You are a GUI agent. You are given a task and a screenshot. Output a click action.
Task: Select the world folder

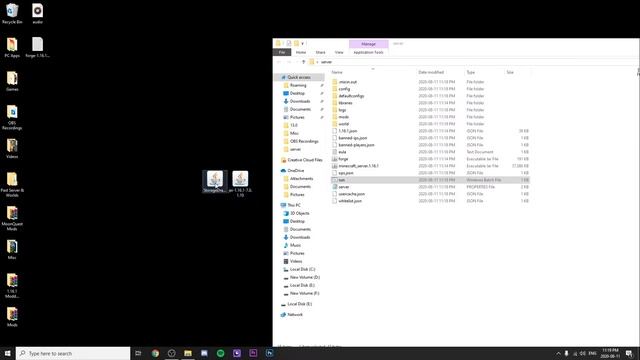click(x=344, y=124)
